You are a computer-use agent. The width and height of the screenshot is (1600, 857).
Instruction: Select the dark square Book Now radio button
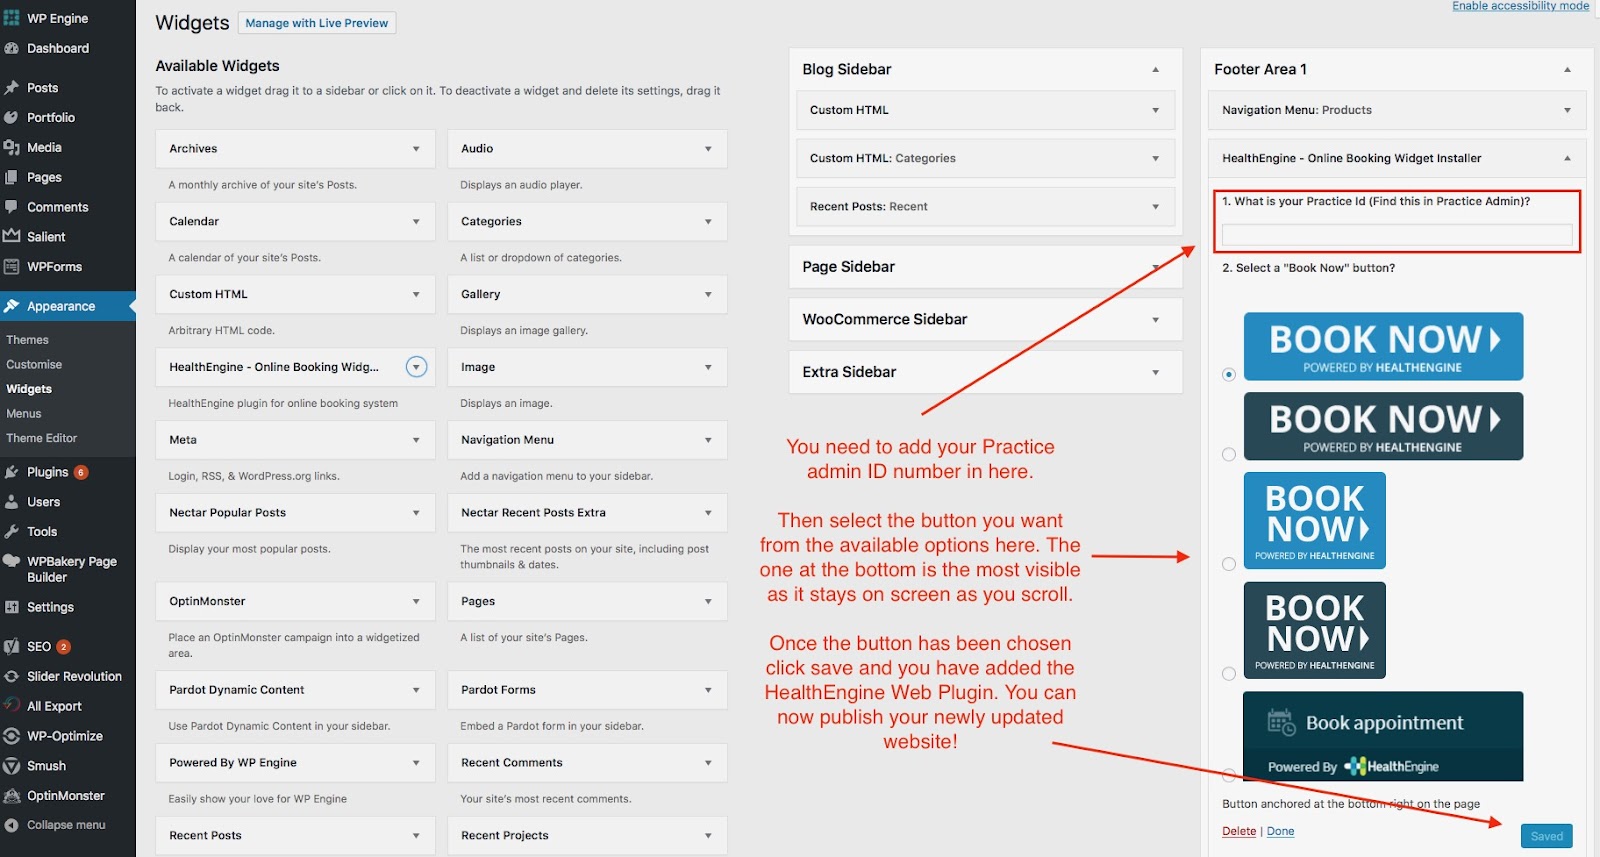pos(1229,674)
